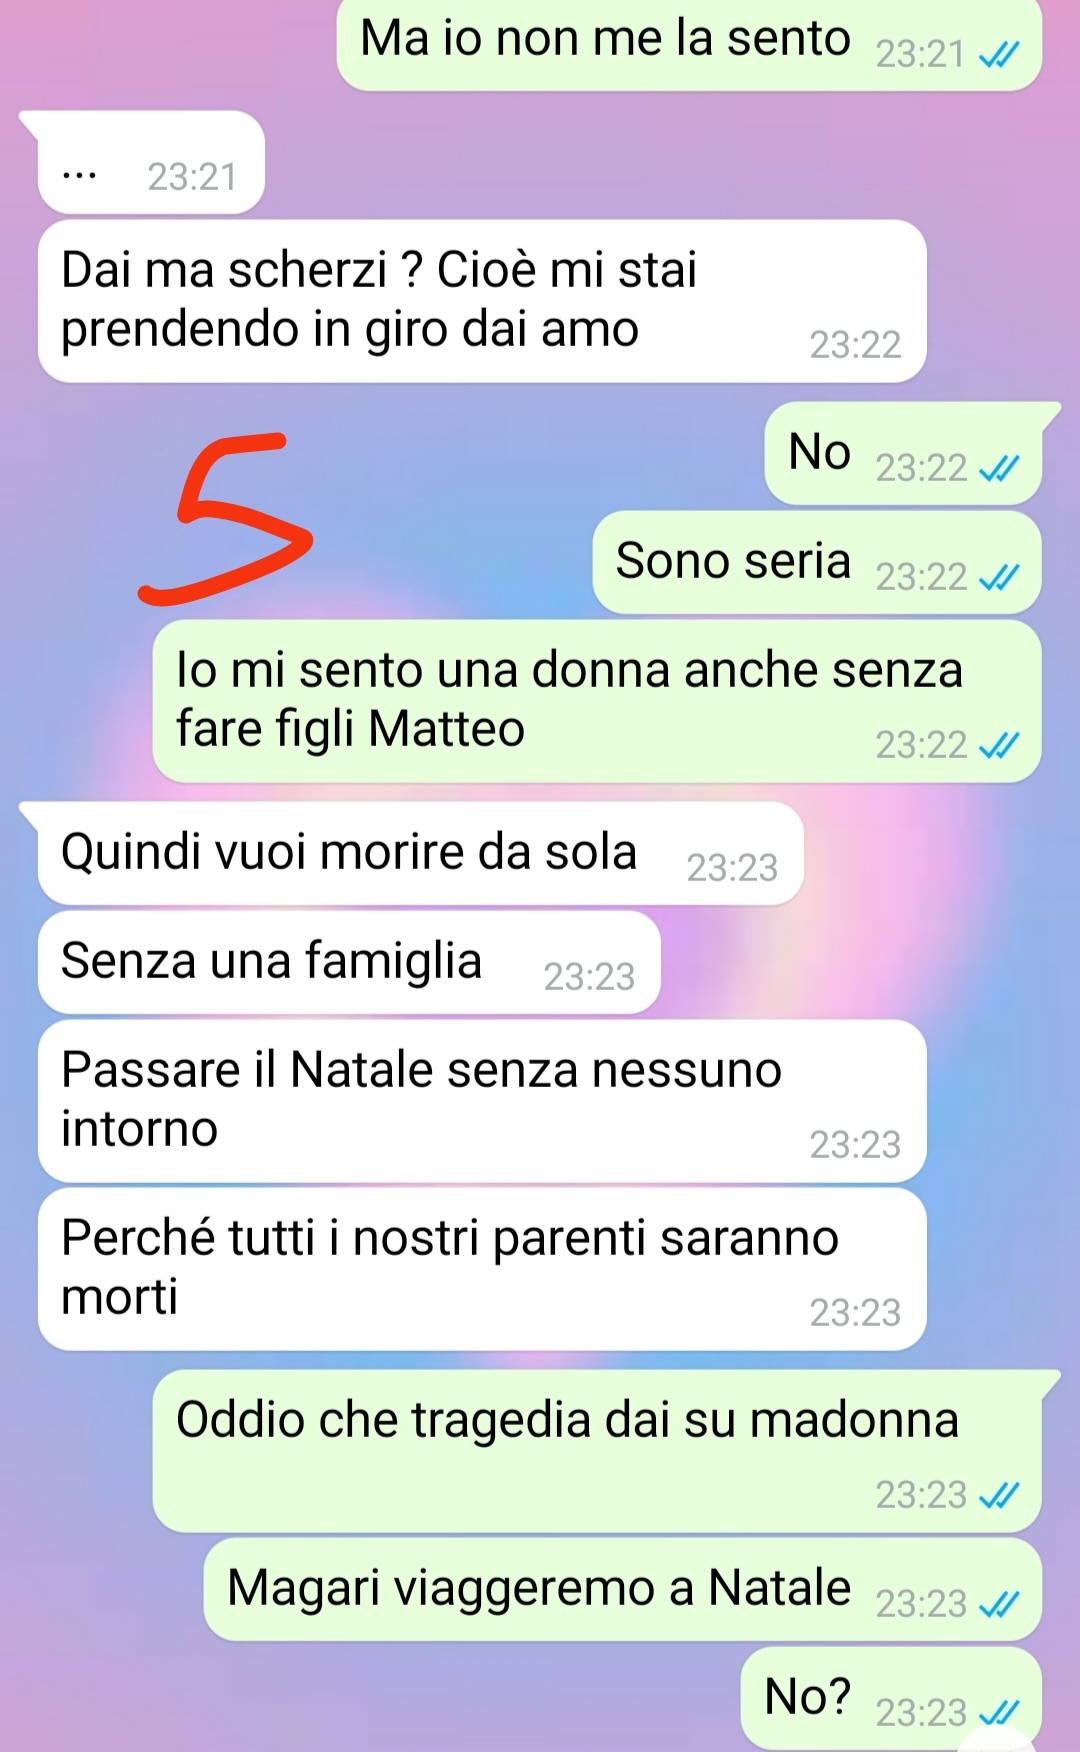
Task: Tap the read ticks on 'No?' message
Action: pyautogui.click(x=999, y=1713)
